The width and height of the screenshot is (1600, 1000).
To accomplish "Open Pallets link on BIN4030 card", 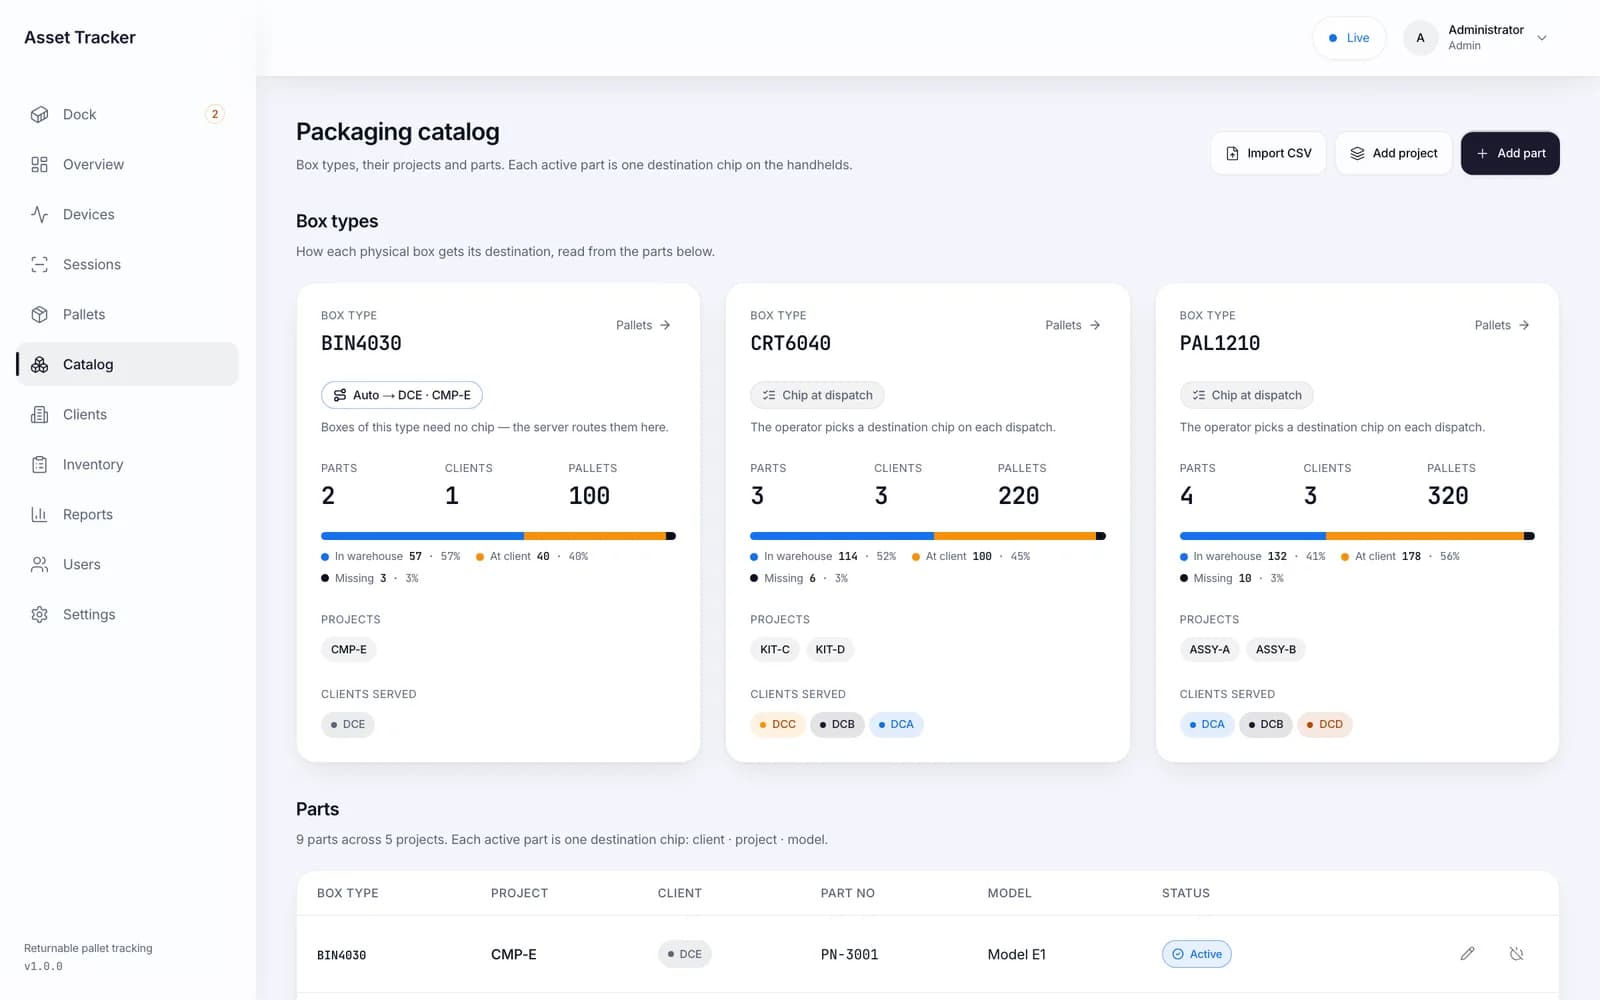I will 643,325.
